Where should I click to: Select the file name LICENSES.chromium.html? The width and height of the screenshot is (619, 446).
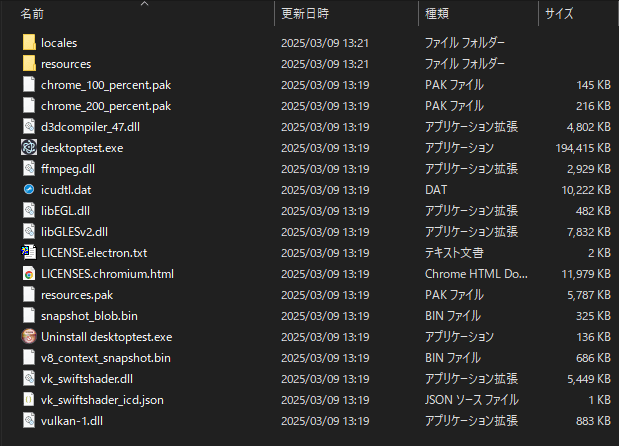107,274
